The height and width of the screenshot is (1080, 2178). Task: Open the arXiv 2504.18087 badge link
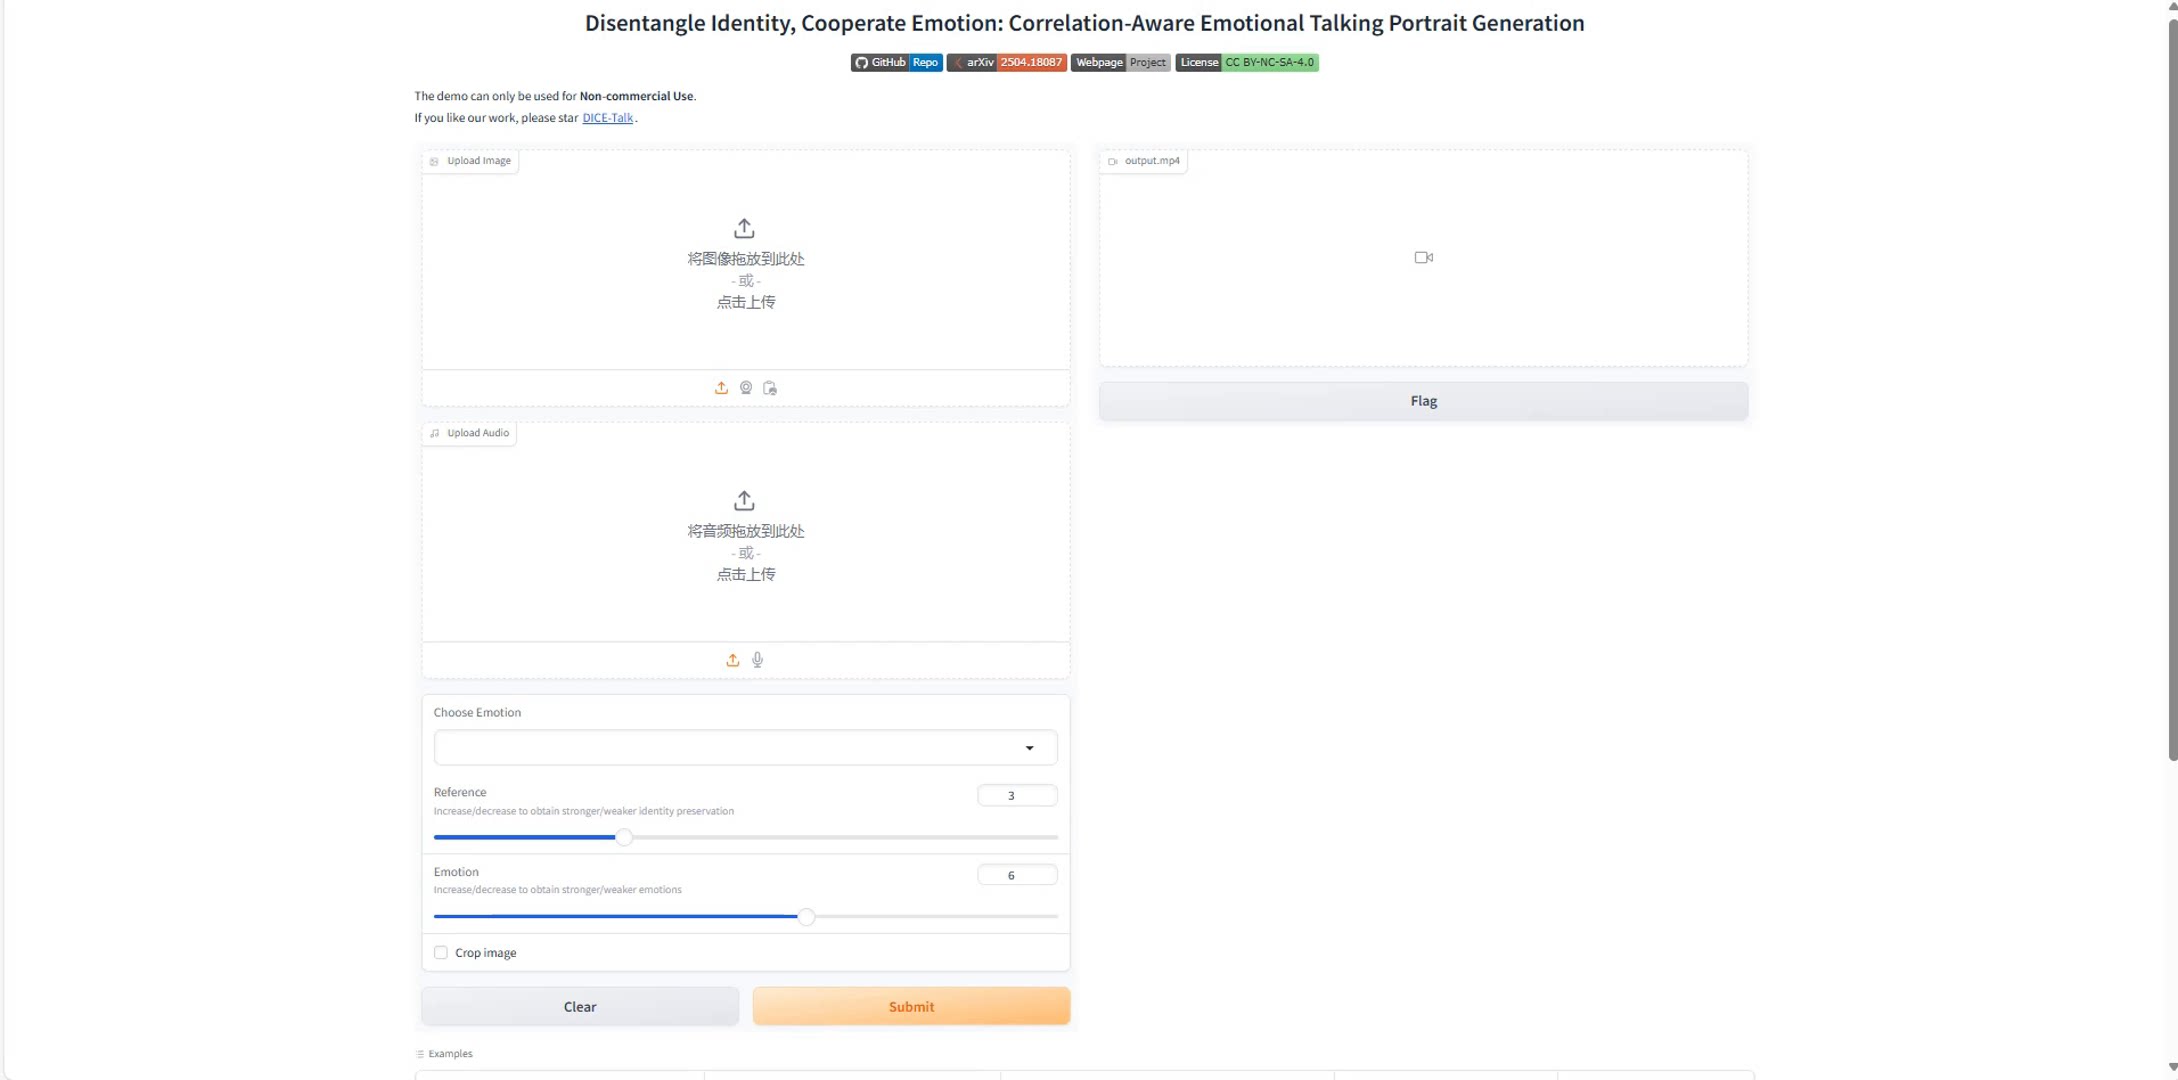point(1006,63)
